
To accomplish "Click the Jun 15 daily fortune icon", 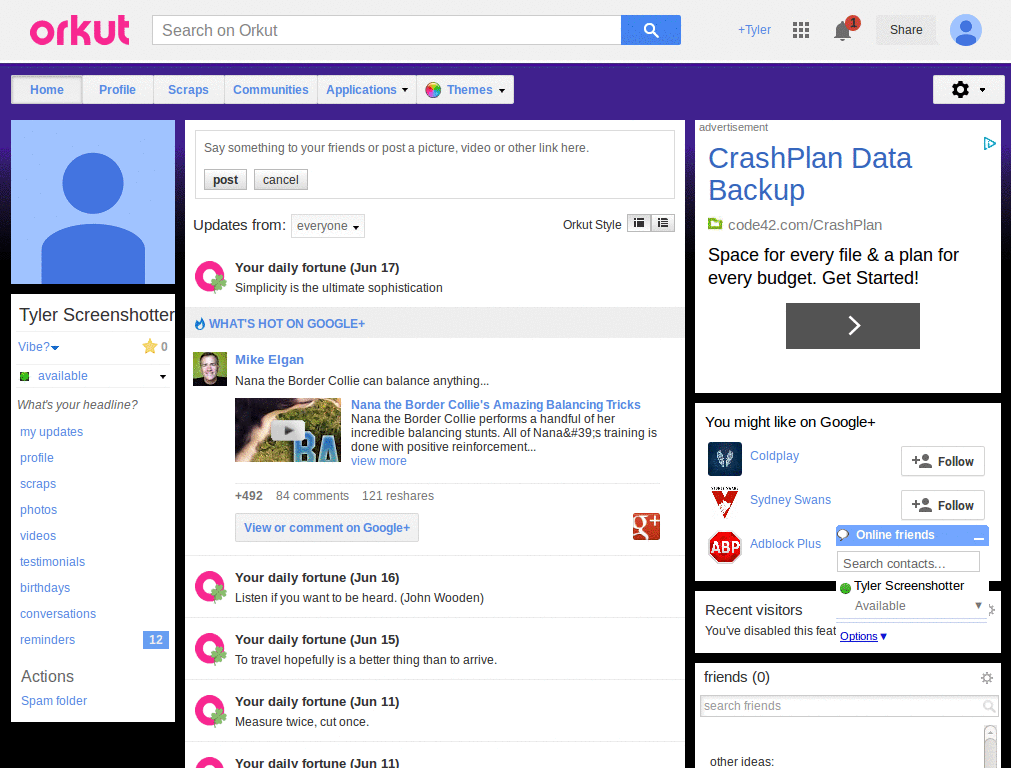I will click(x=210, y=649).
